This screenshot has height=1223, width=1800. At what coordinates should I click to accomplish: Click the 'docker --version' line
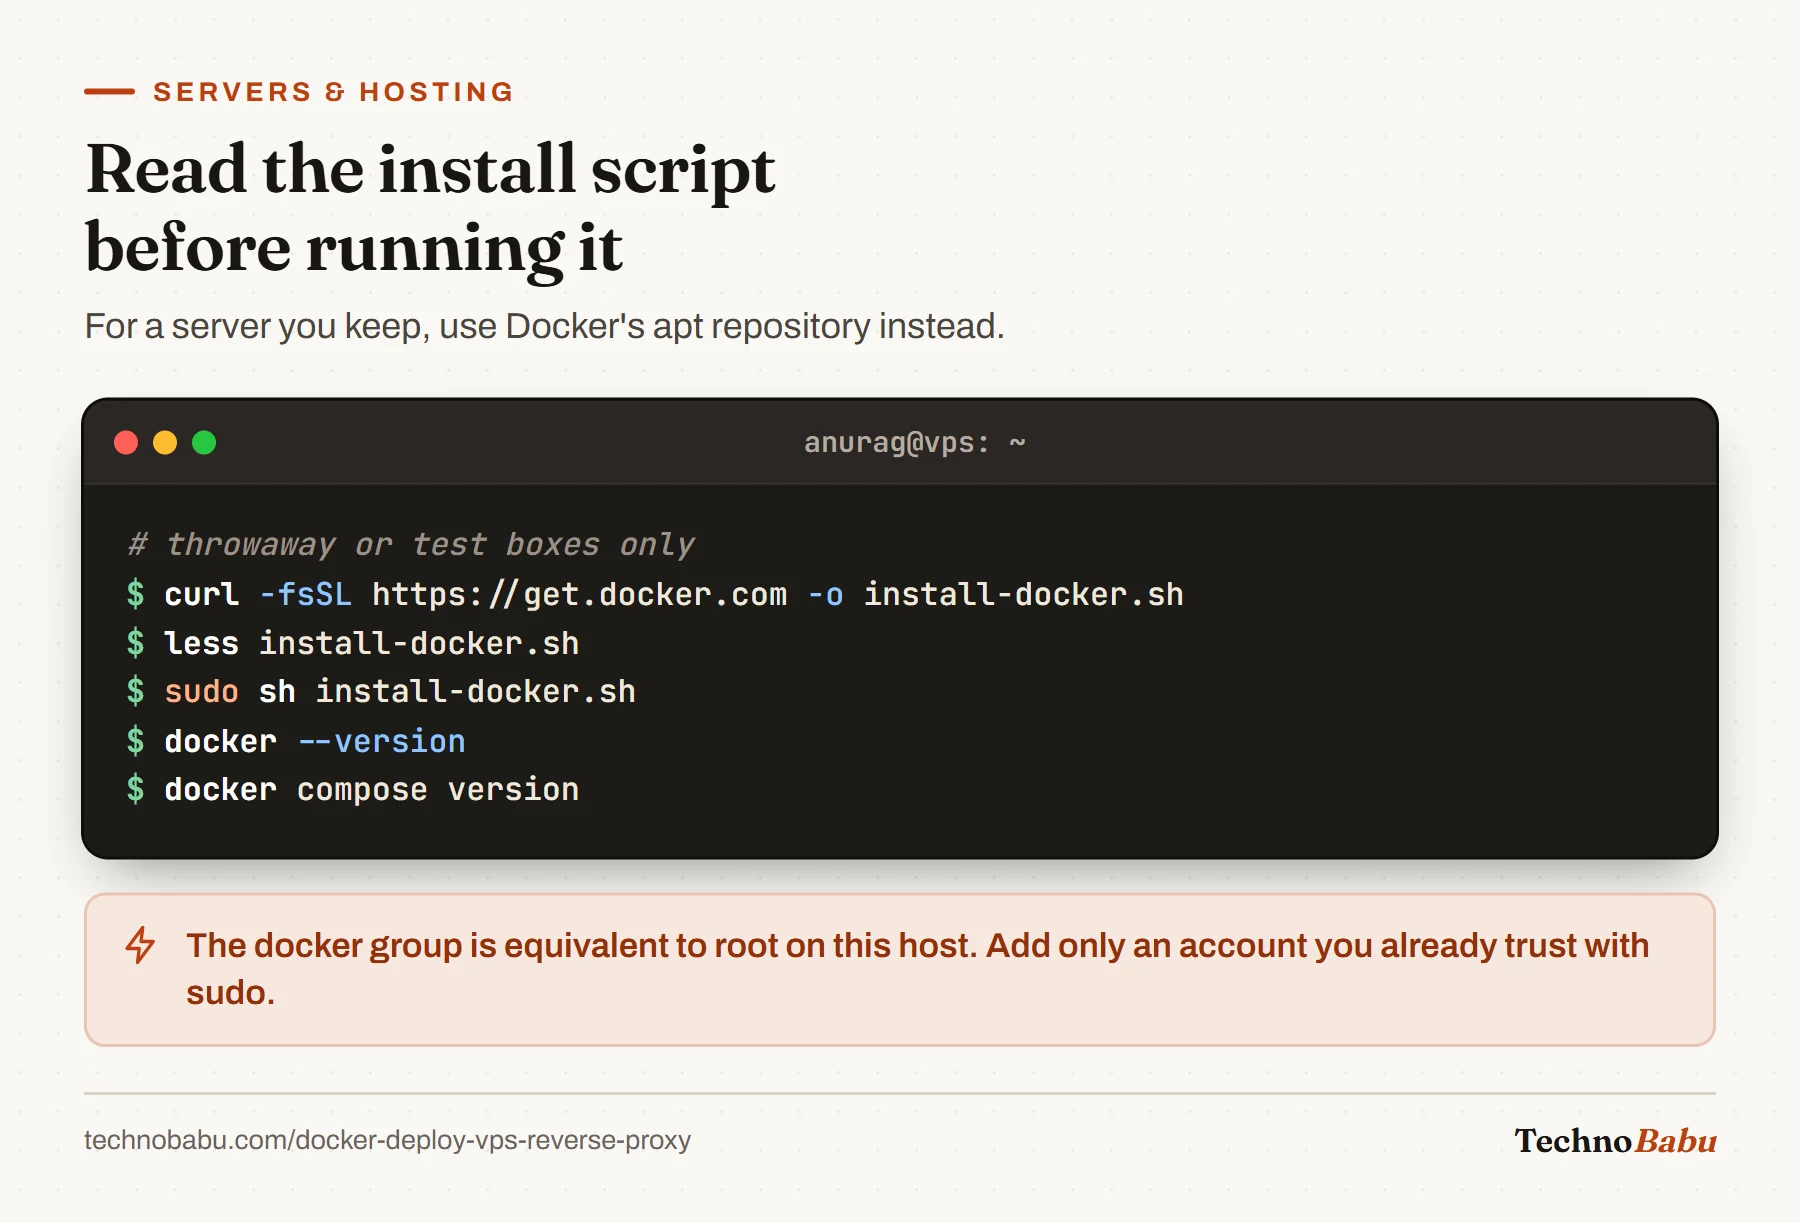point(296,741)
